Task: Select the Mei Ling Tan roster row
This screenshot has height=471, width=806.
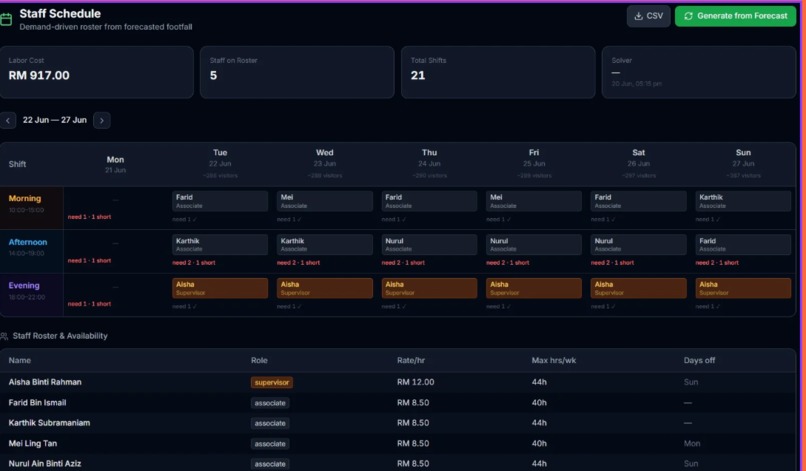Action: (x=398, y=443)
